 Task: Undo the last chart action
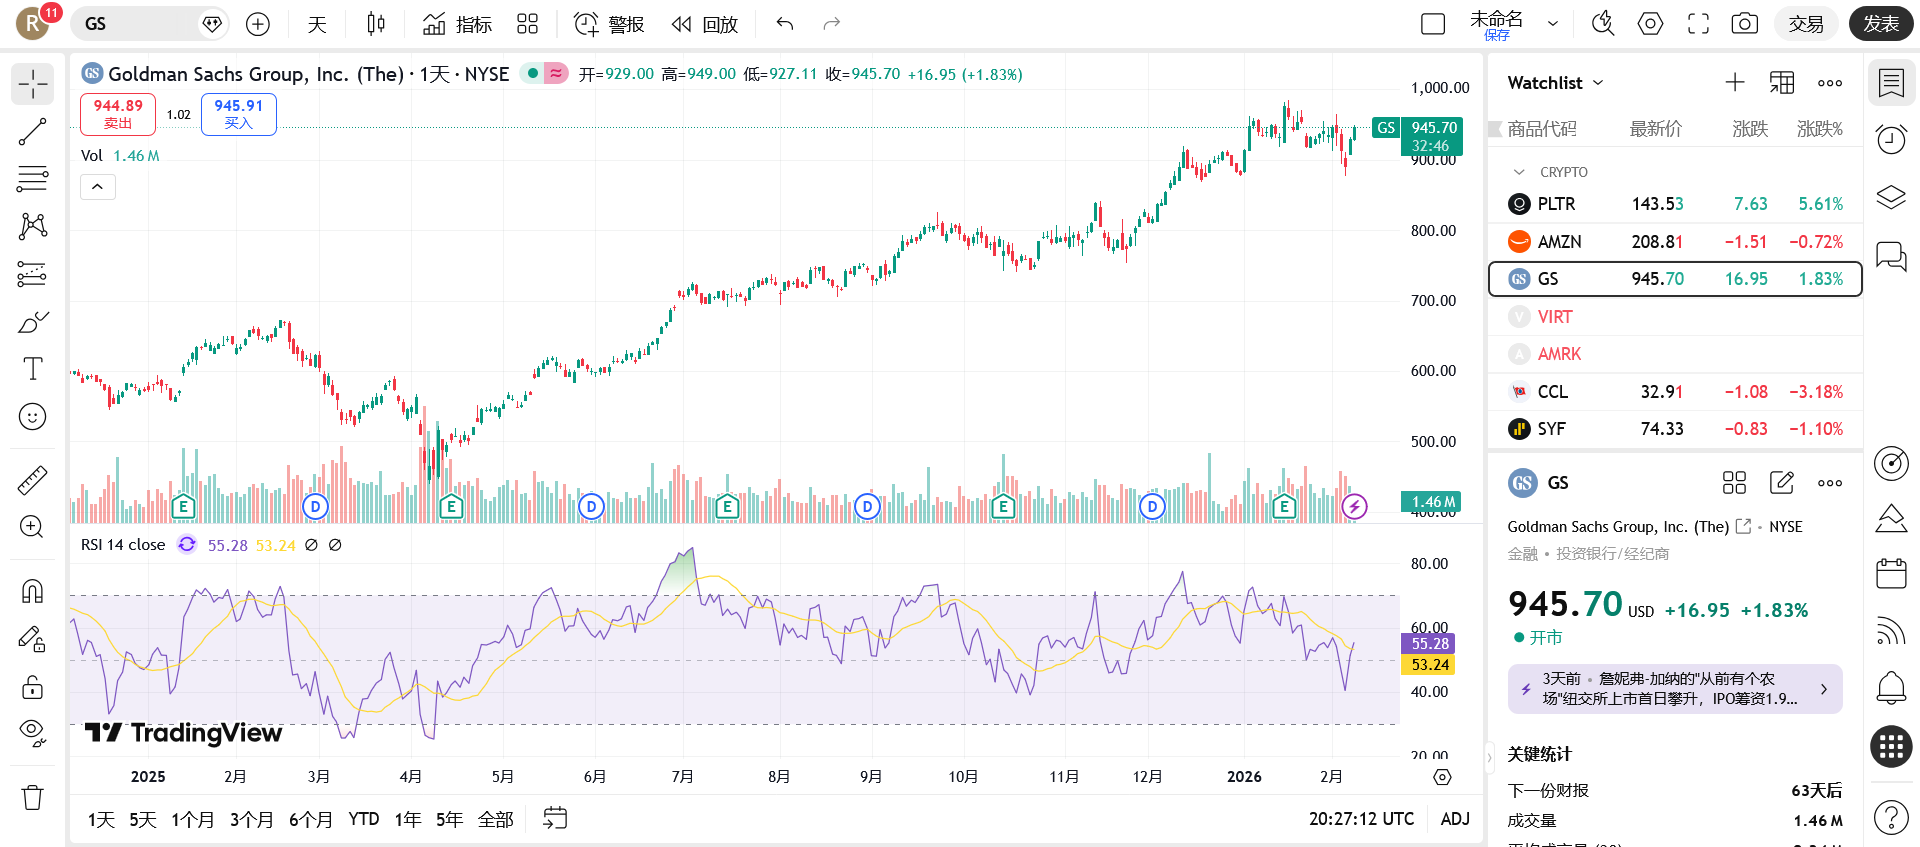click(785, 24)
